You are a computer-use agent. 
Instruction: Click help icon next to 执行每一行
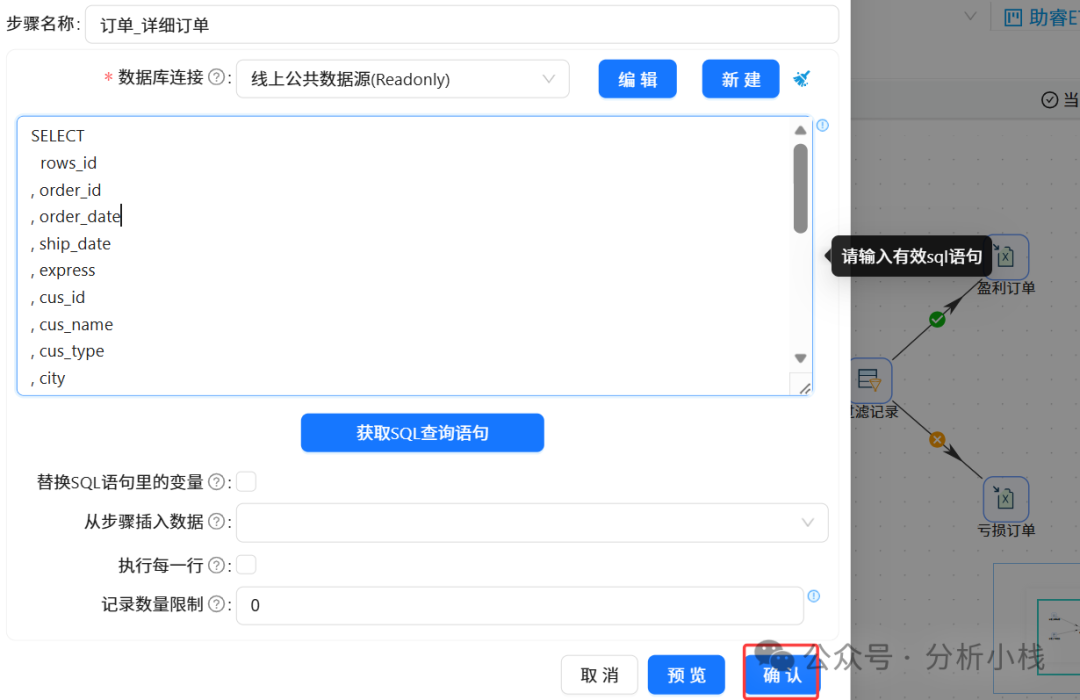pyautogui.click(x=216, y=565)
